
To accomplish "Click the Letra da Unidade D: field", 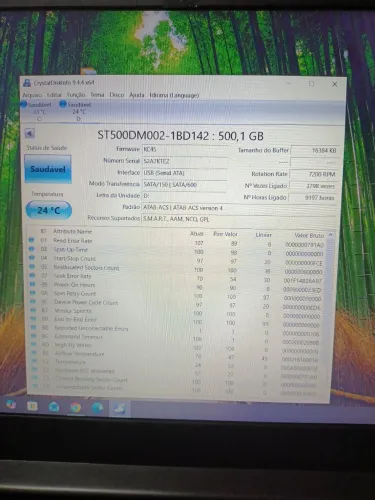I will [185, 196].
